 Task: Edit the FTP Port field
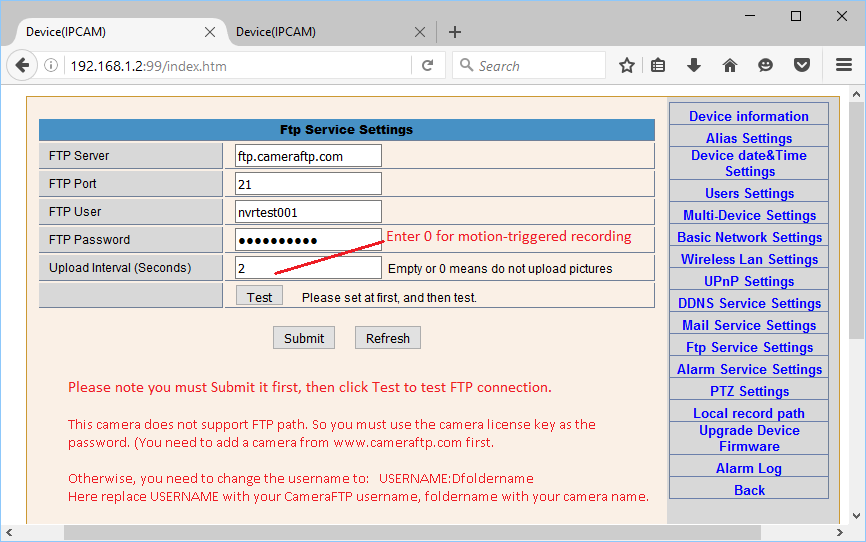[x=308, y=184]
